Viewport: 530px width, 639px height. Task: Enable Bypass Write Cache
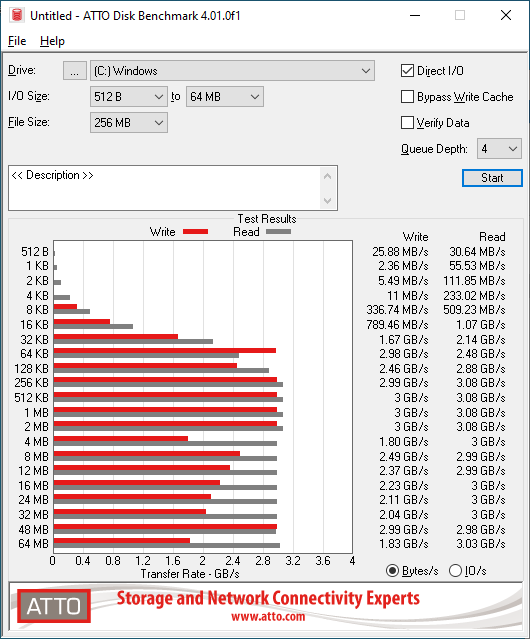click(x=407, y=97)
